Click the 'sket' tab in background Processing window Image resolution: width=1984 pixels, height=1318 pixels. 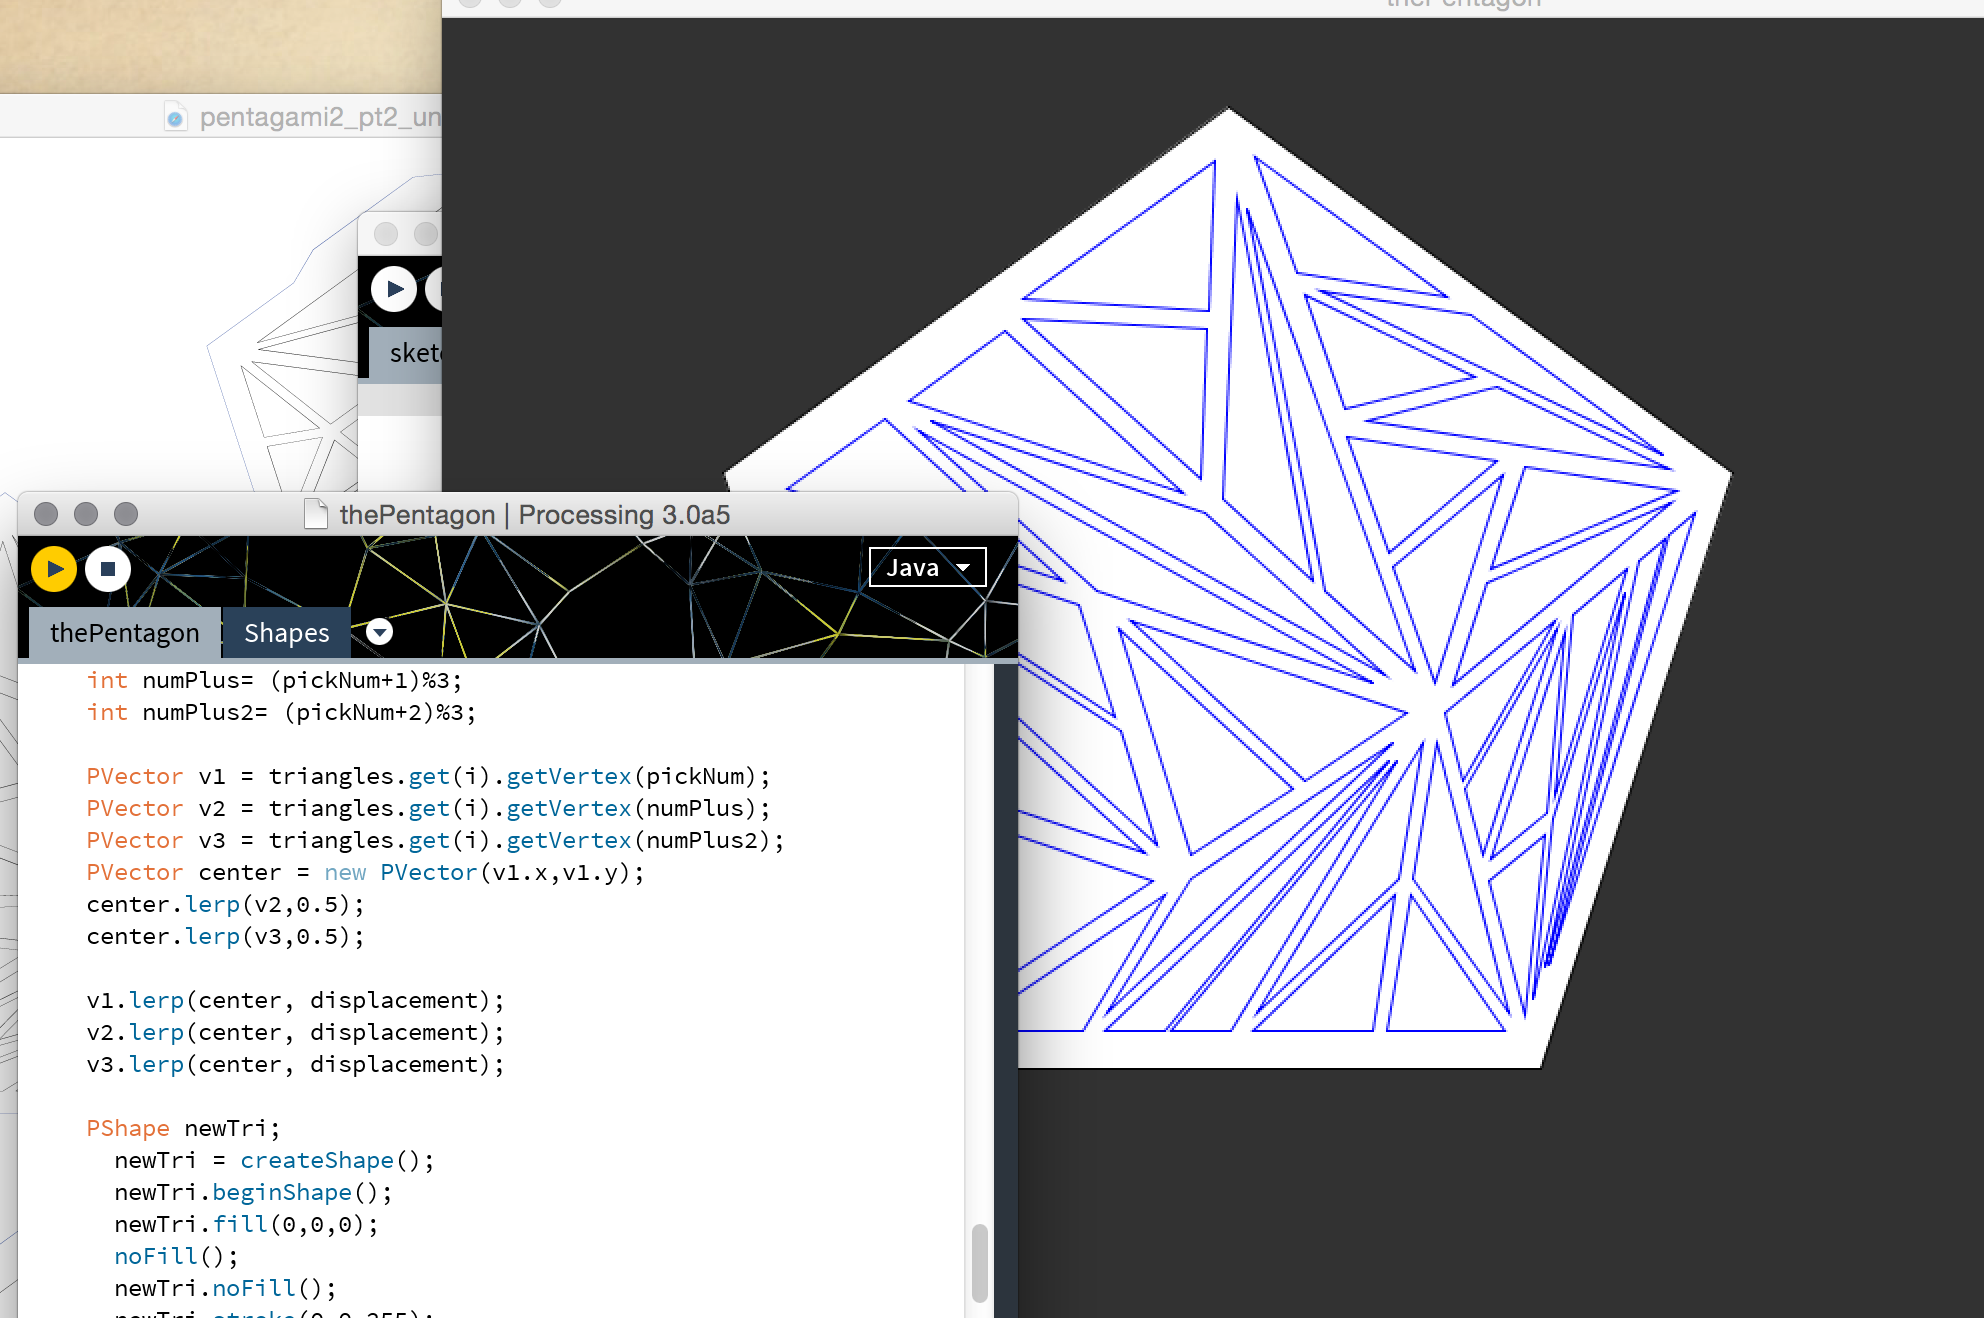click(x=412, y=353)
